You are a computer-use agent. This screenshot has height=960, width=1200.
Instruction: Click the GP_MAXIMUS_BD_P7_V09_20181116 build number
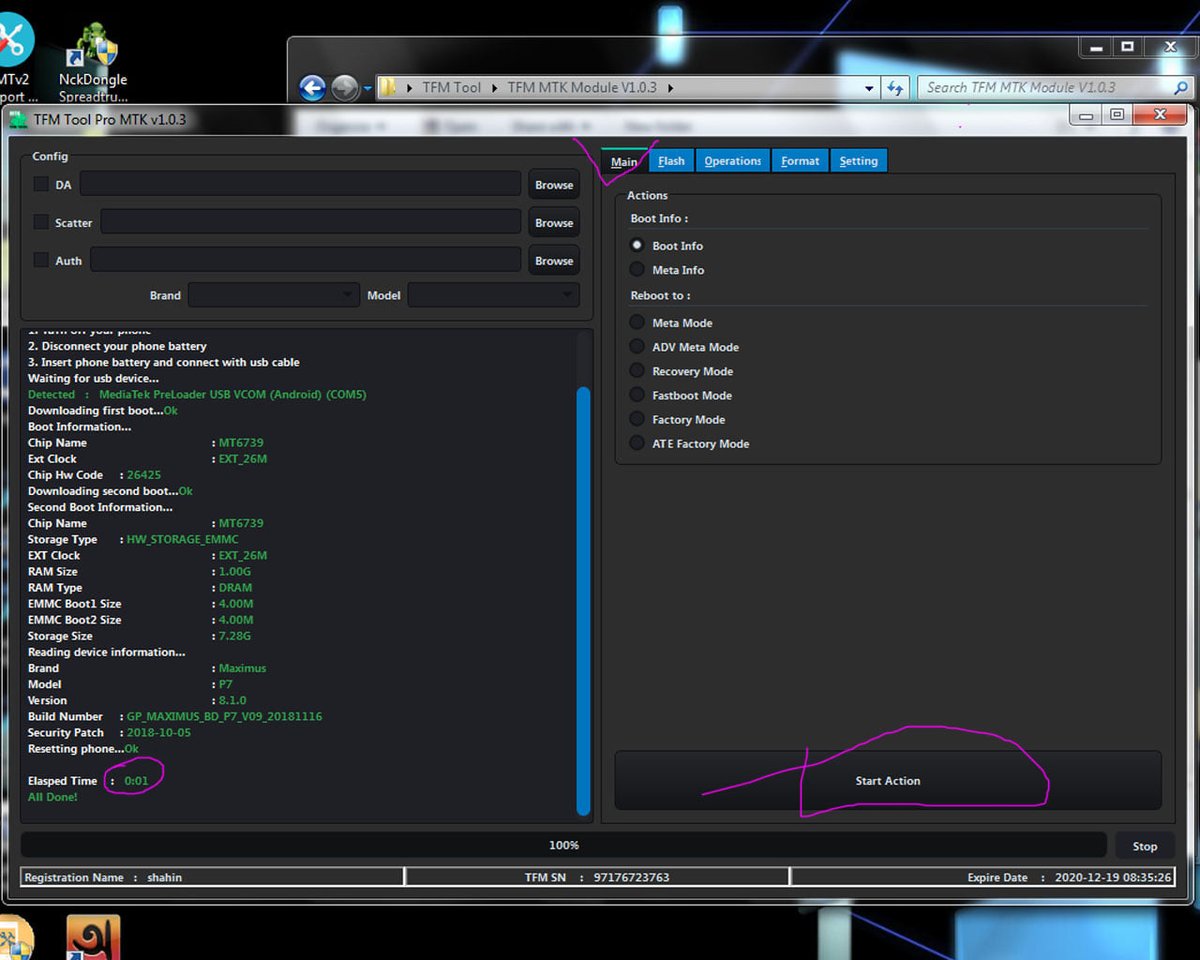tap(224, 716)
